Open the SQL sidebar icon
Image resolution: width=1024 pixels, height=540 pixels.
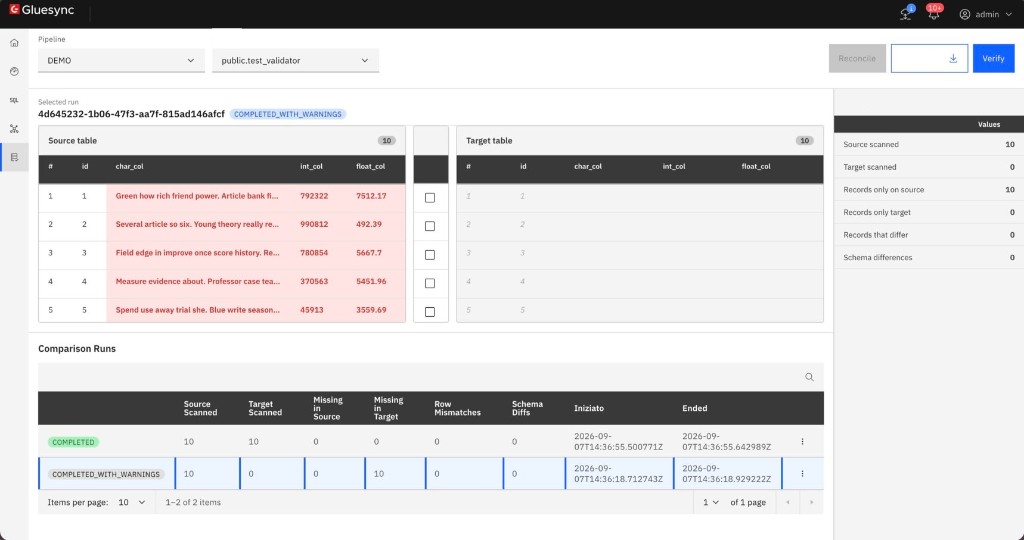coord(14,100)
